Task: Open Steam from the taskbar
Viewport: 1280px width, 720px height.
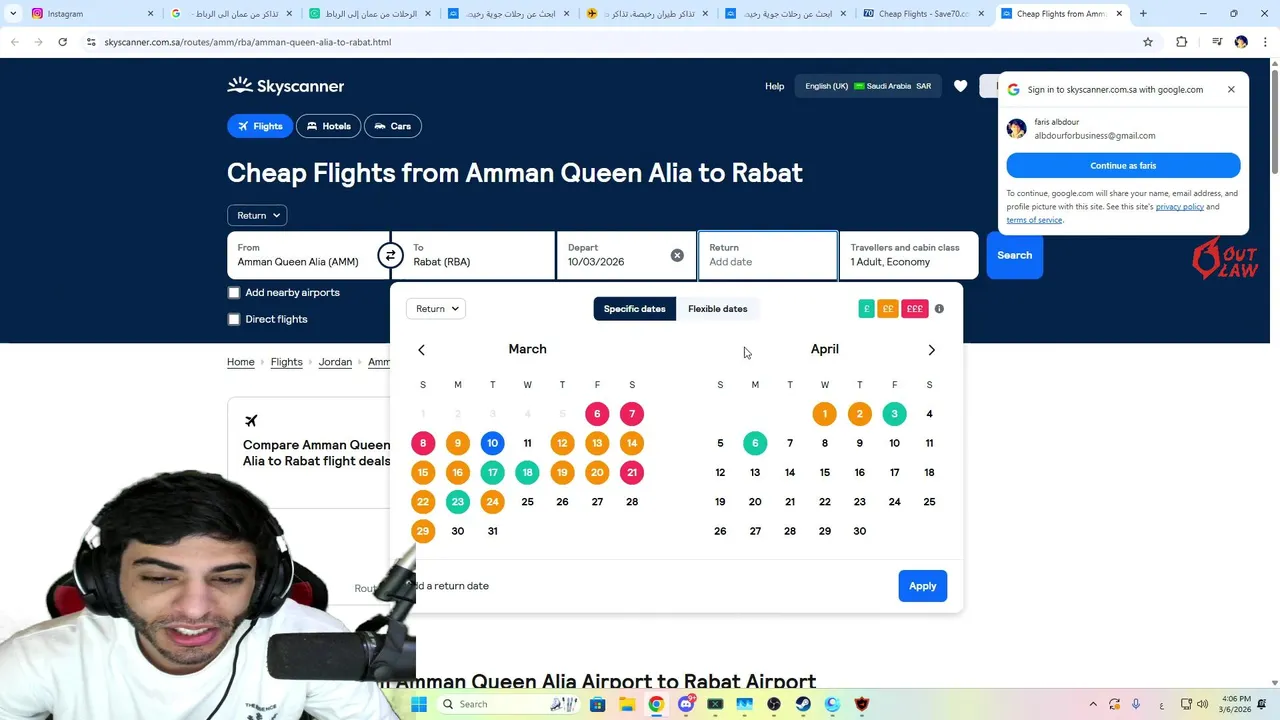Action: (803, 704)
